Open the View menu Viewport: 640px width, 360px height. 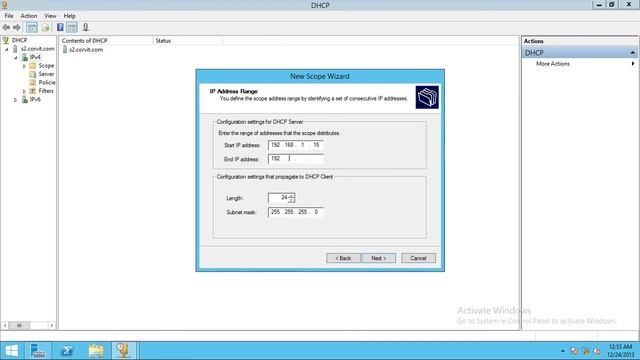[50, 16]
